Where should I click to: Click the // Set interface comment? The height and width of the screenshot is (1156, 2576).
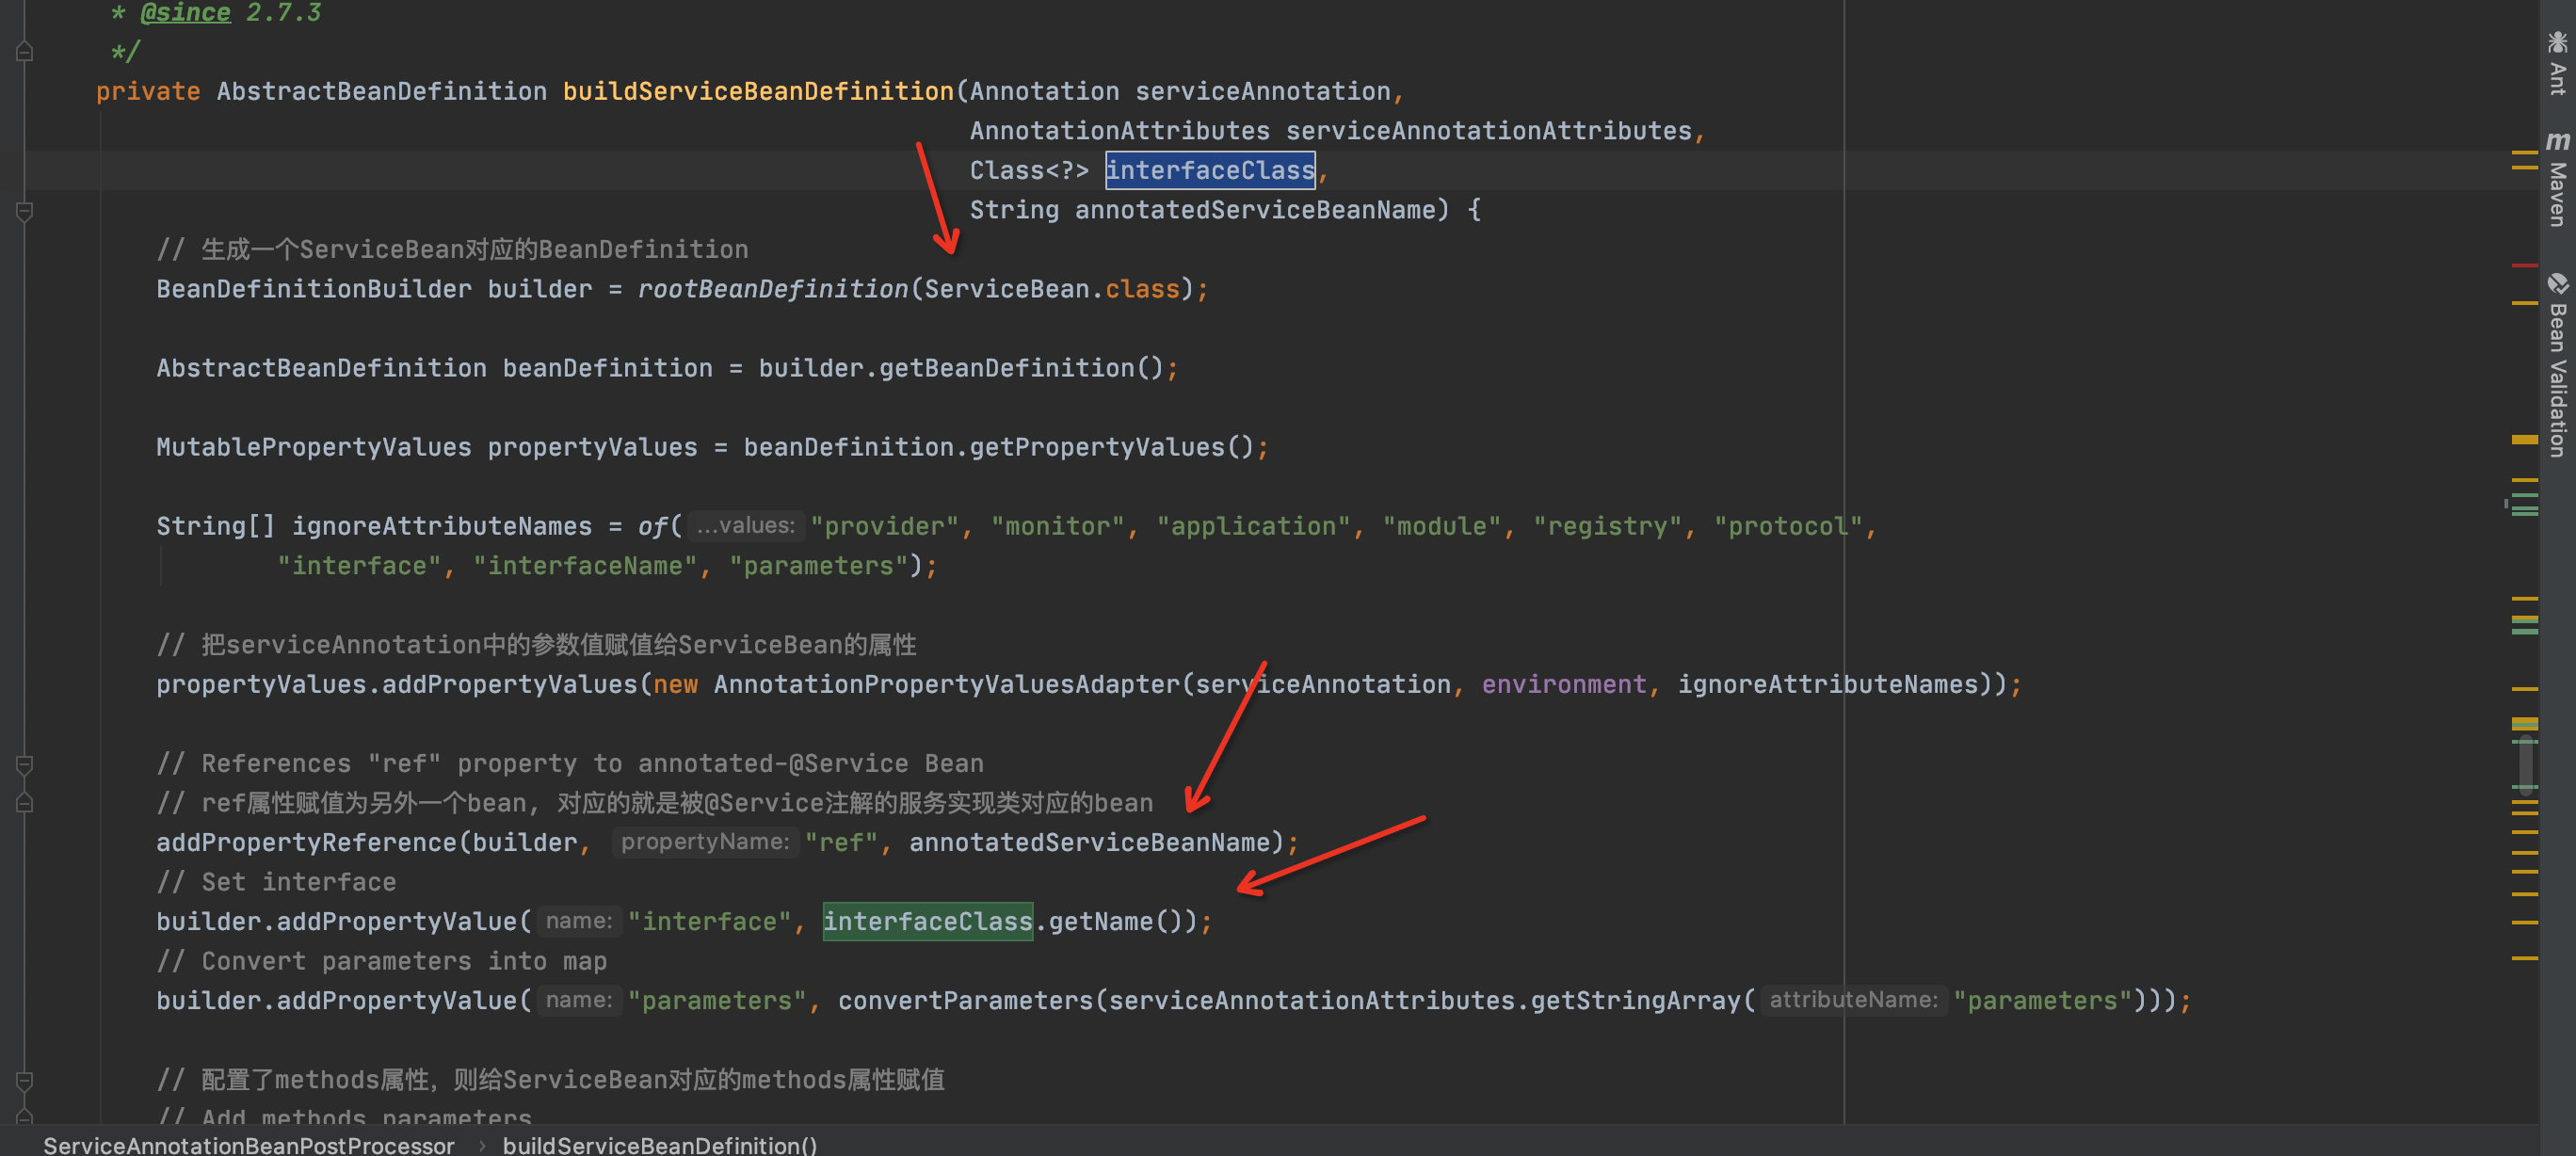[x=276, y=882]
